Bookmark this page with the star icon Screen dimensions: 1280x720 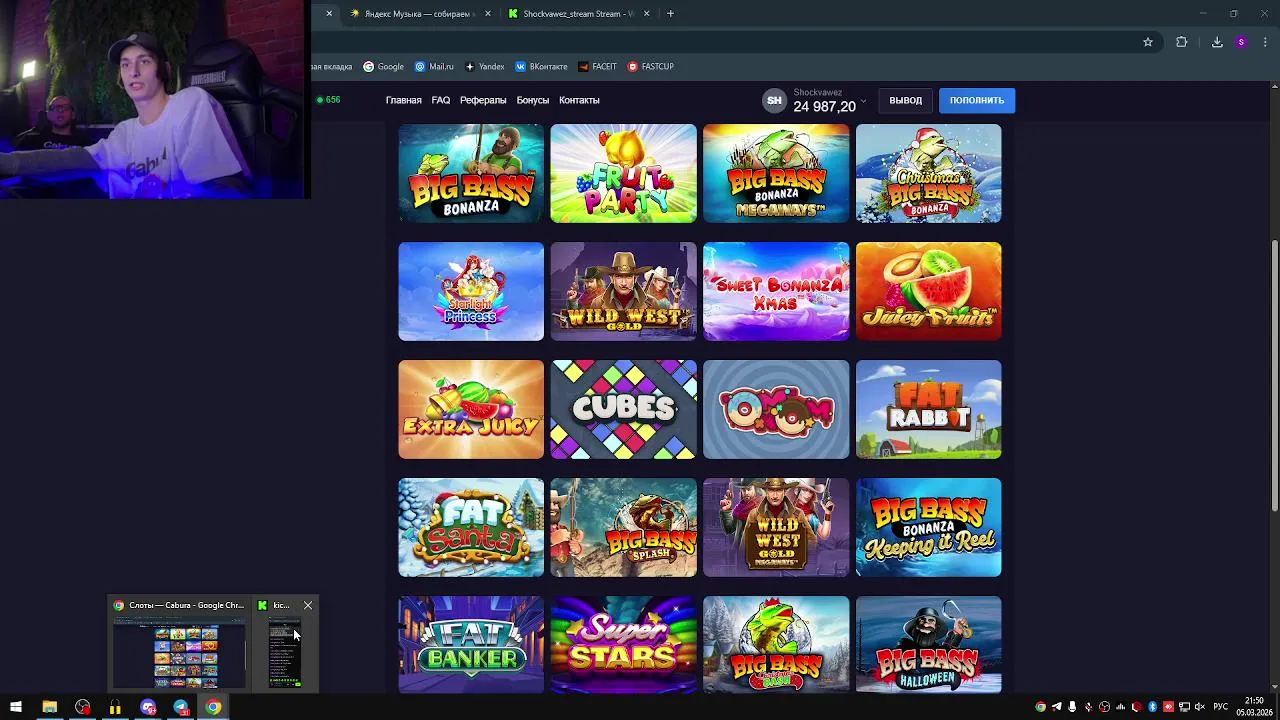(x=1148, y=42)
